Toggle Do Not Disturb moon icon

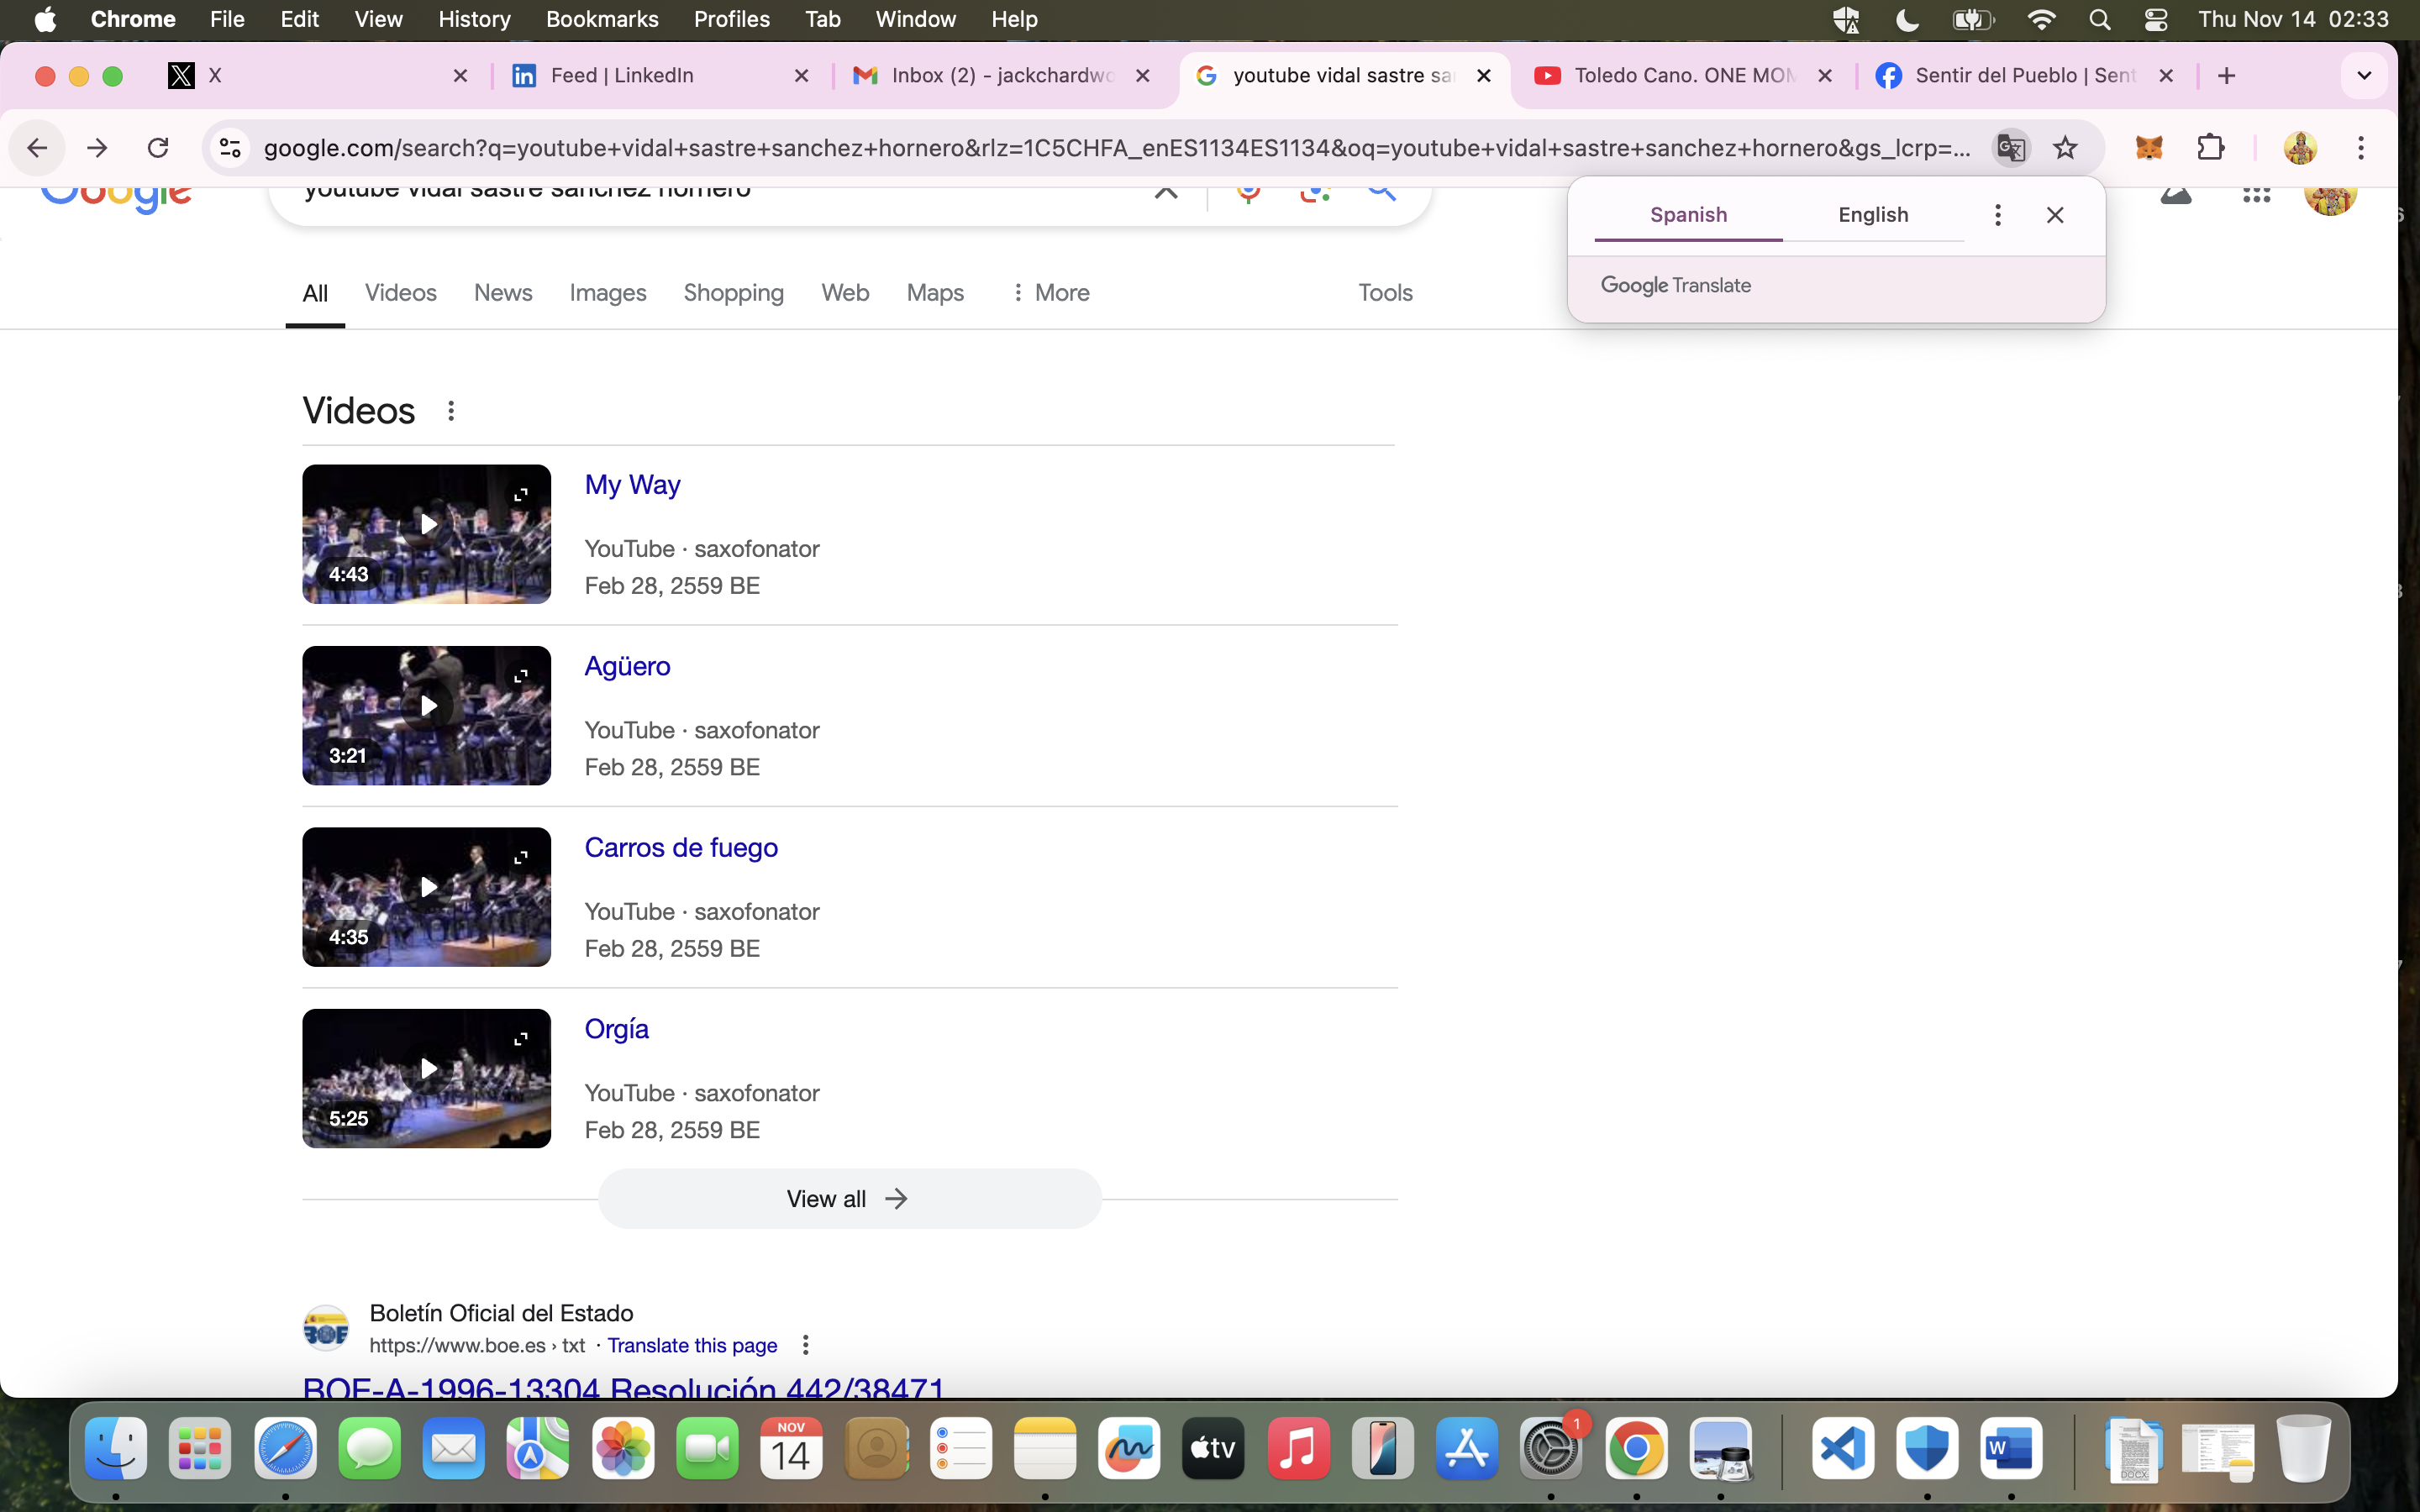pos(1907,20)
